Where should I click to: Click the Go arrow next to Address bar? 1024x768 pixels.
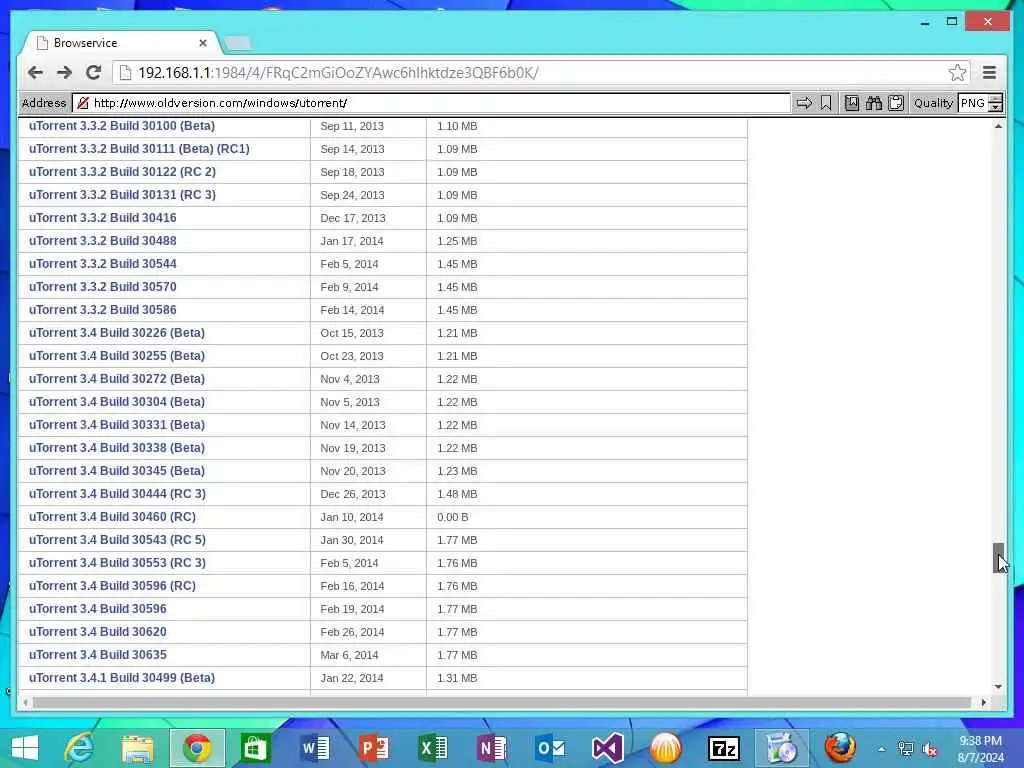point(804,103)
